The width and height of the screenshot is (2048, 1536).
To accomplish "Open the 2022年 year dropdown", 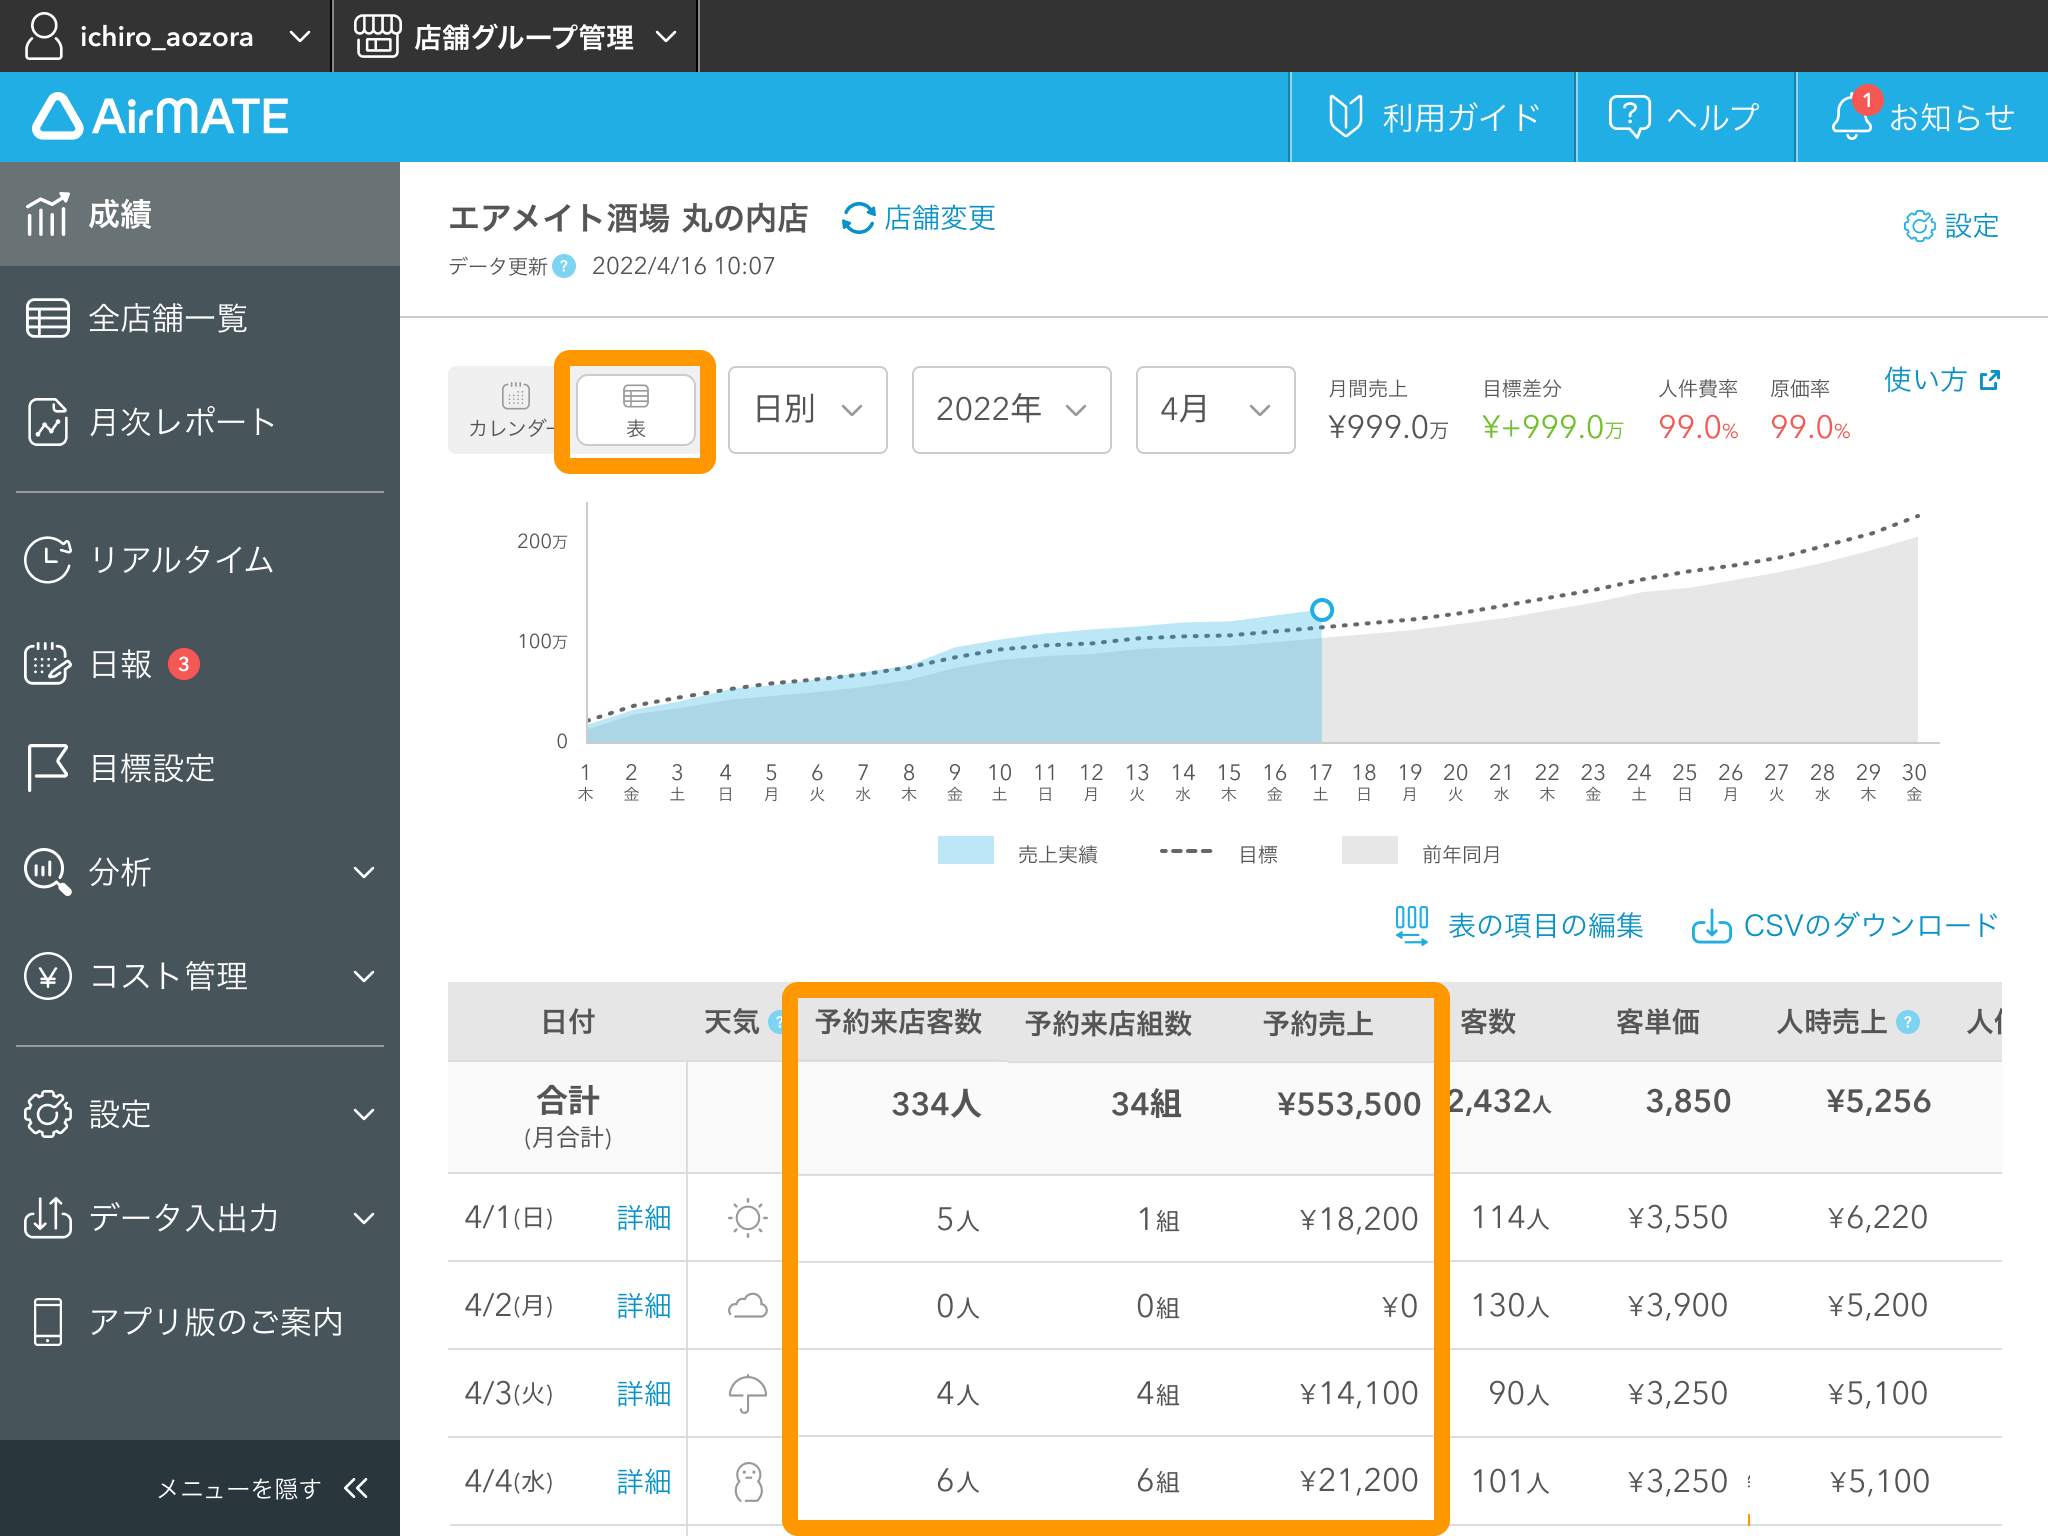I will pos(1011,410).
